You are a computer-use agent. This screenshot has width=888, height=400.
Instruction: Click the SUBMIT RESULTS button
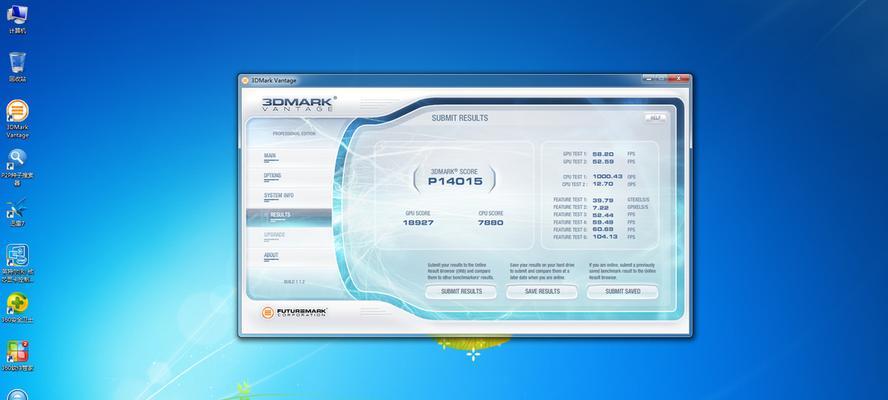[461, 292]
